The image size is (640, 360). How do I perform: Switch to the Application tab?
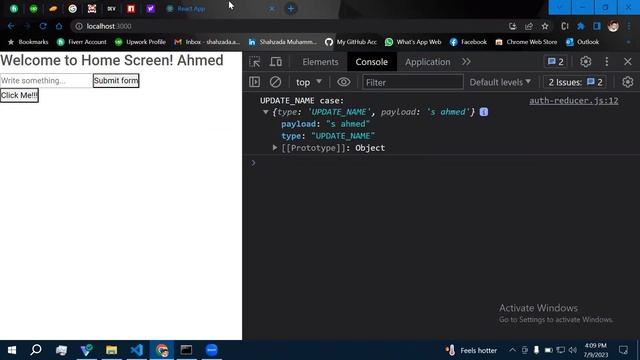(427, 62)
